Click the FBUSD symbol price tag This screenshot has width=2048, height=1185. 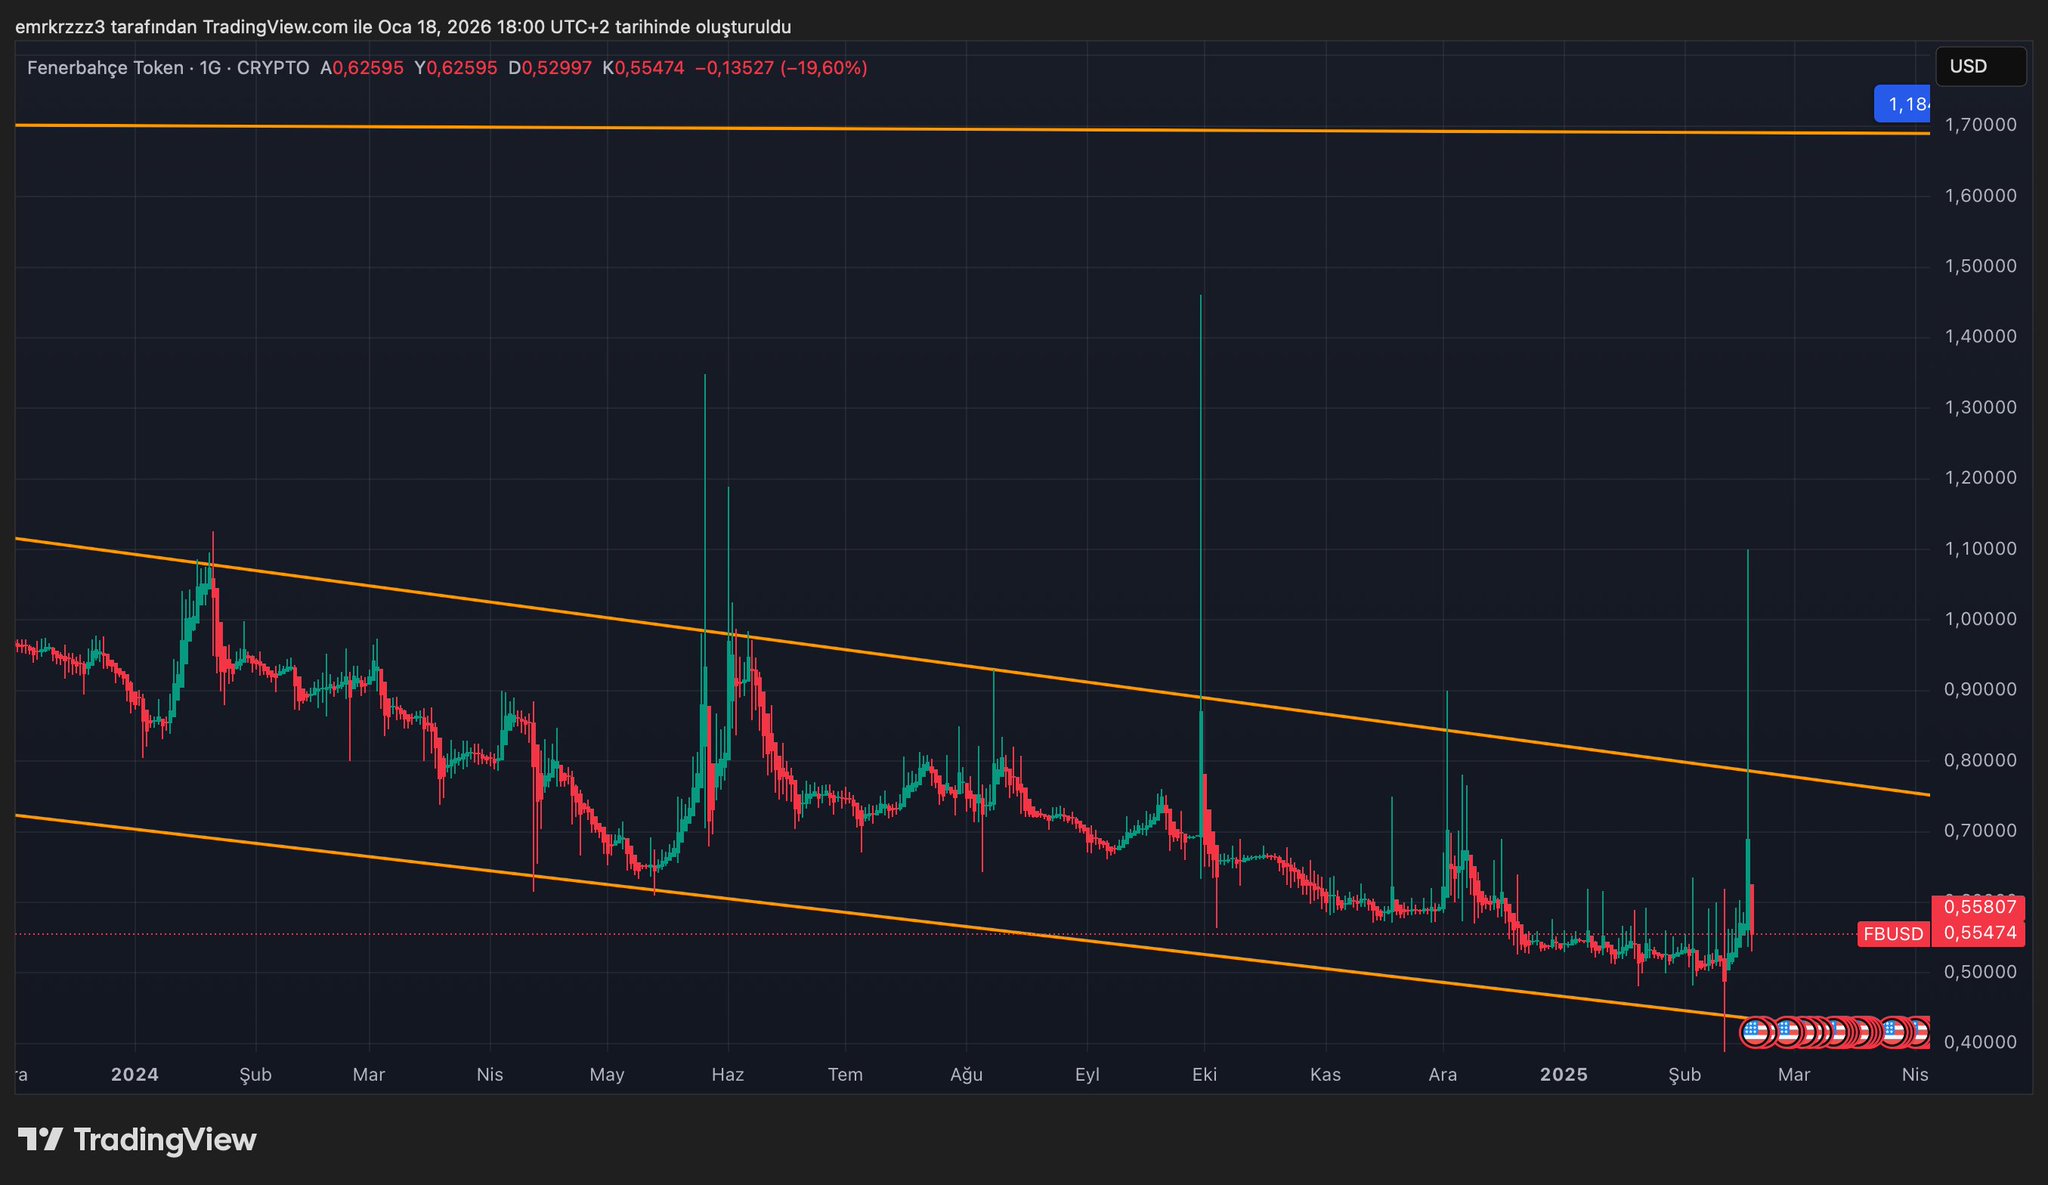(1892, 934)
